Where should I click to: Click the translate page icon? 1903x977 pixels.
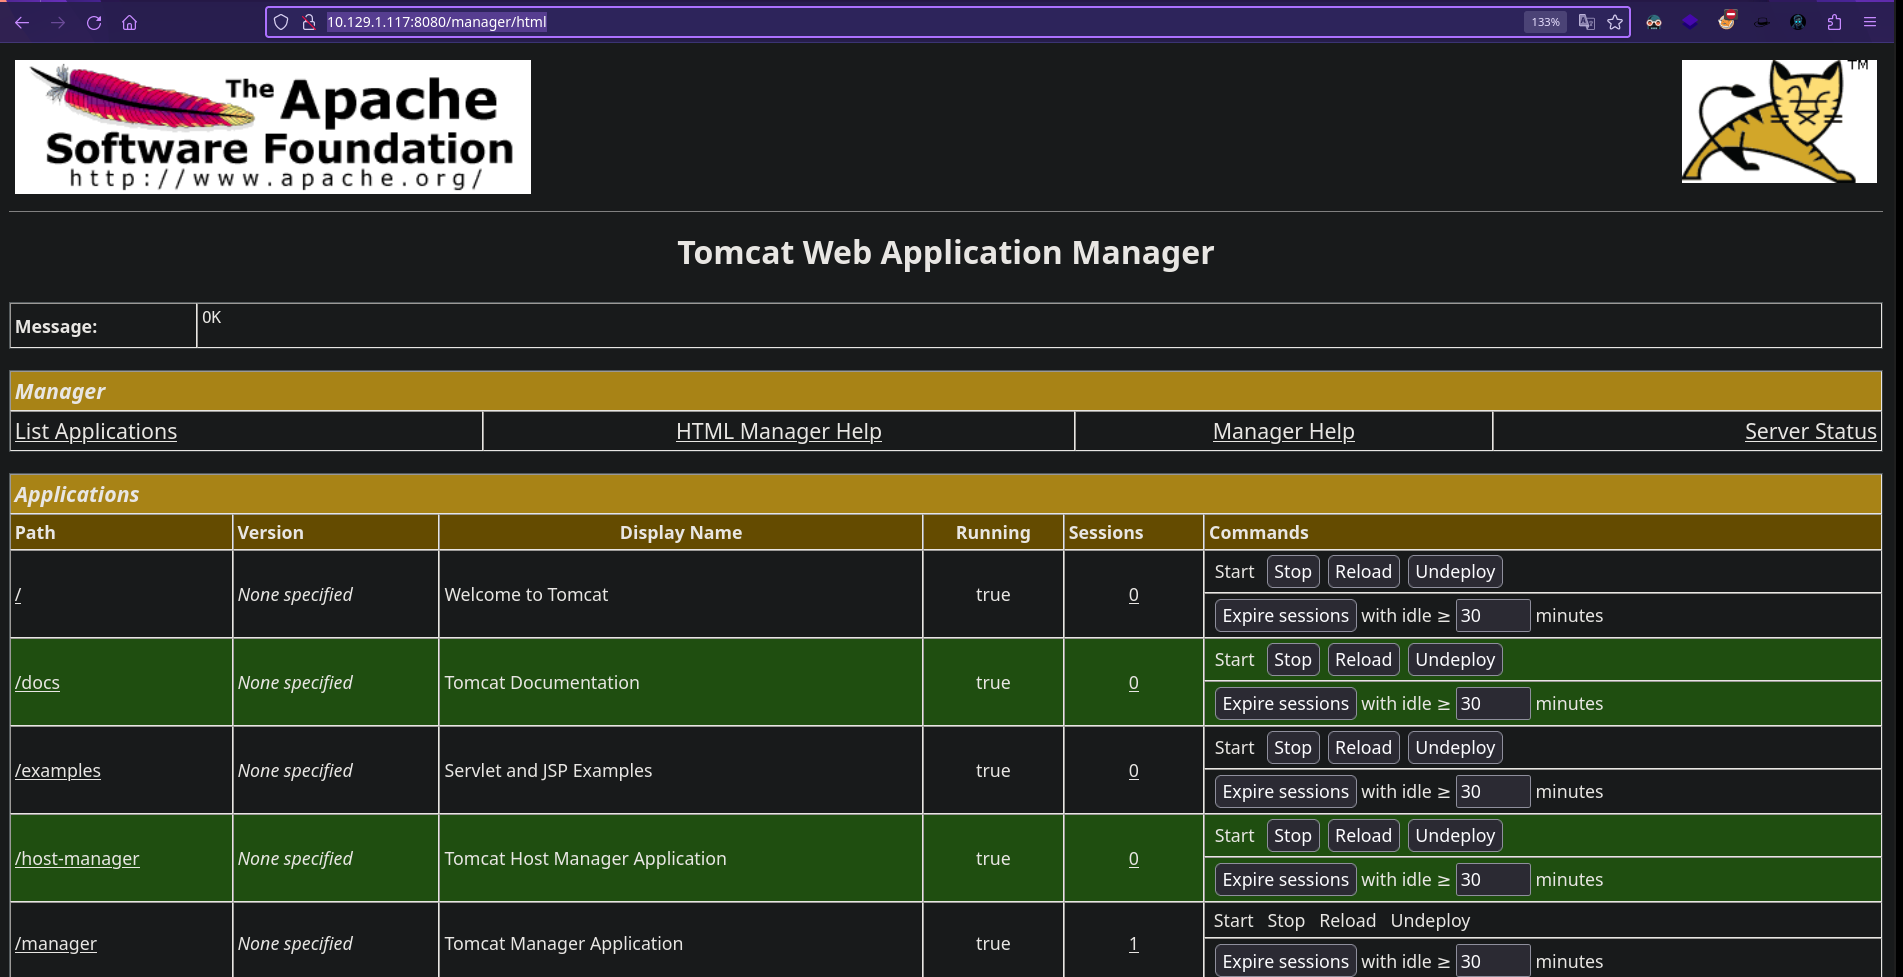click(x=1586, y=22)
